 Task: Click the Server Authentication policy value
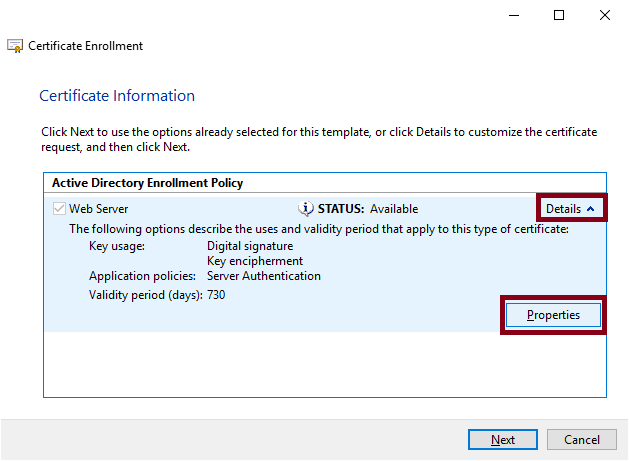click(264, 276)
